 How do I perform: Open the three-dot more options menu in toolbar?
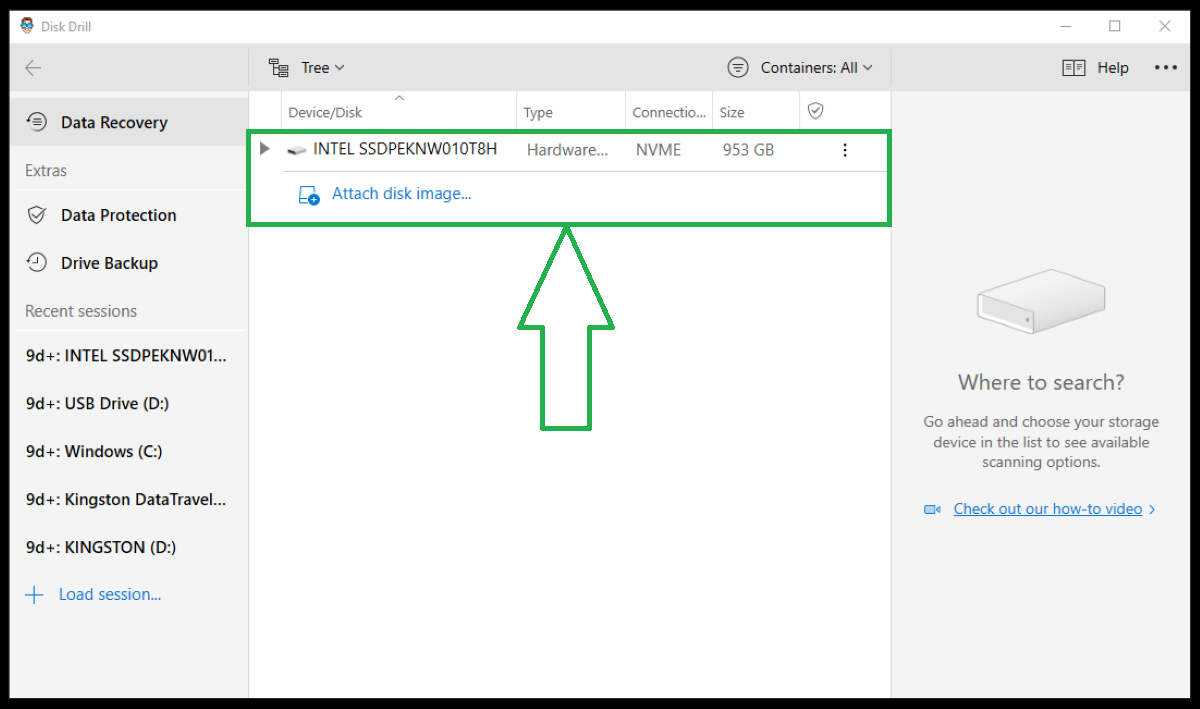coord(1166,68)
